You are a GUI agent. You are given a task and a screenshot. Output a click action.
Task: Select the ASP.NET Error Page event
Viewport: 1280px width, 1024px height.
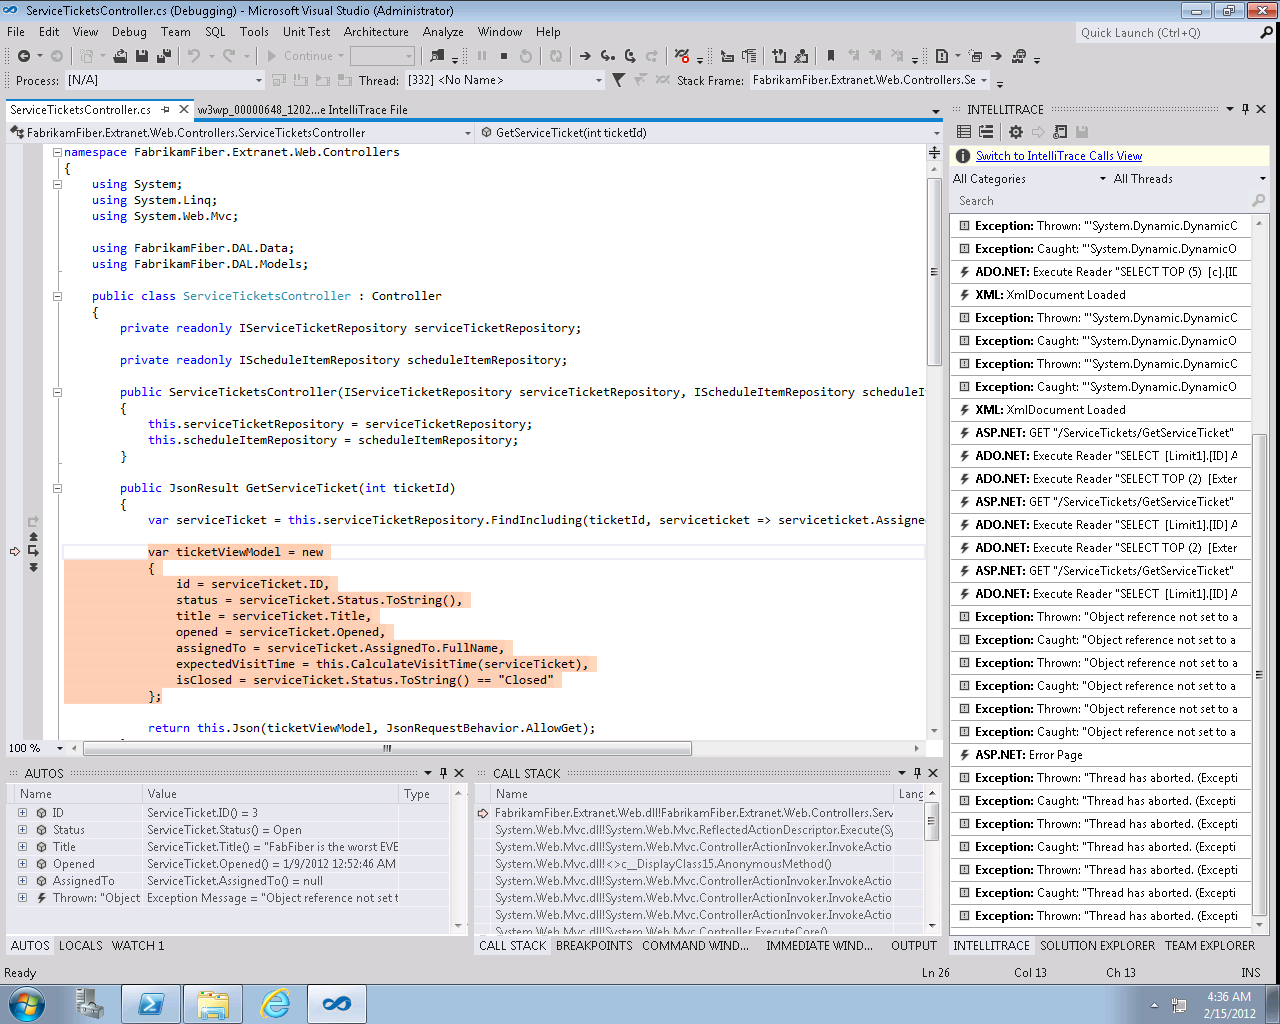(x=1028, y=755)
